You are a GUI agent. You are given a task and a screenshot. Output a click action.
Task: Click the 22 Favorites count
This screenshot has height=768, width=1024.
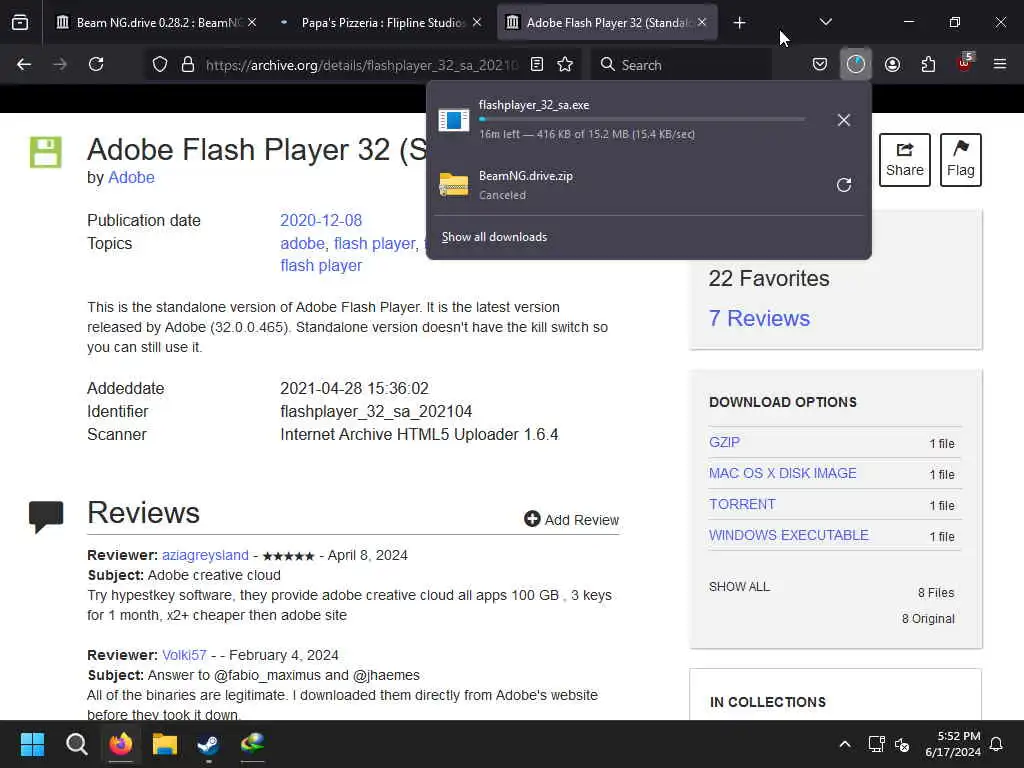pos(769,279)
